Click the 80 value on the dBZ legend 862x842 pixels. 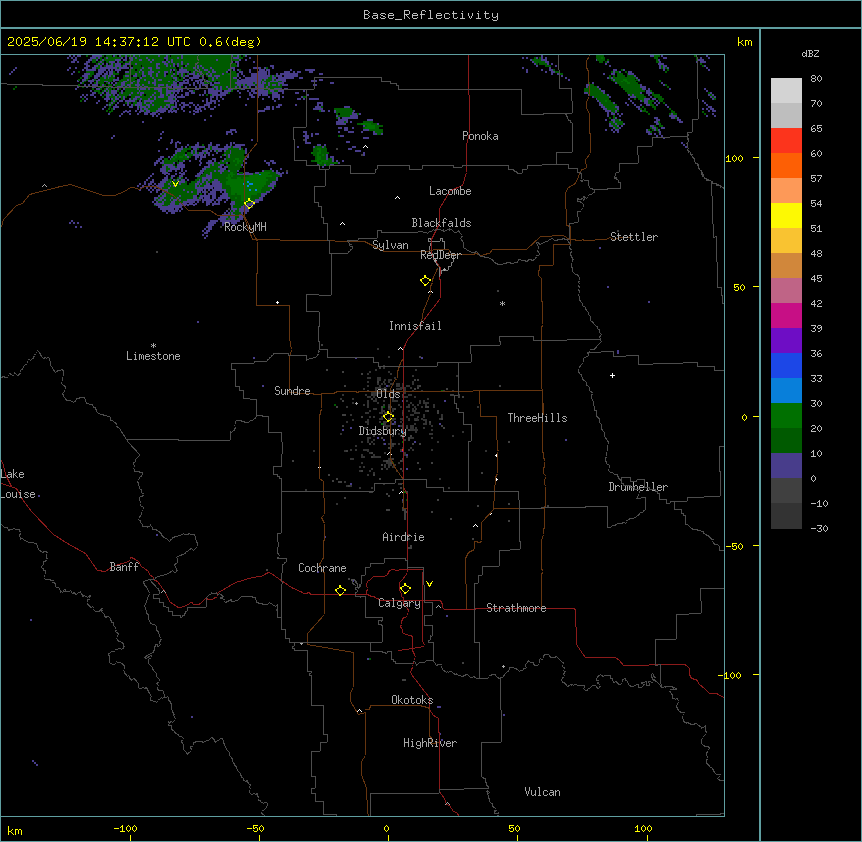tap(816, 79)
